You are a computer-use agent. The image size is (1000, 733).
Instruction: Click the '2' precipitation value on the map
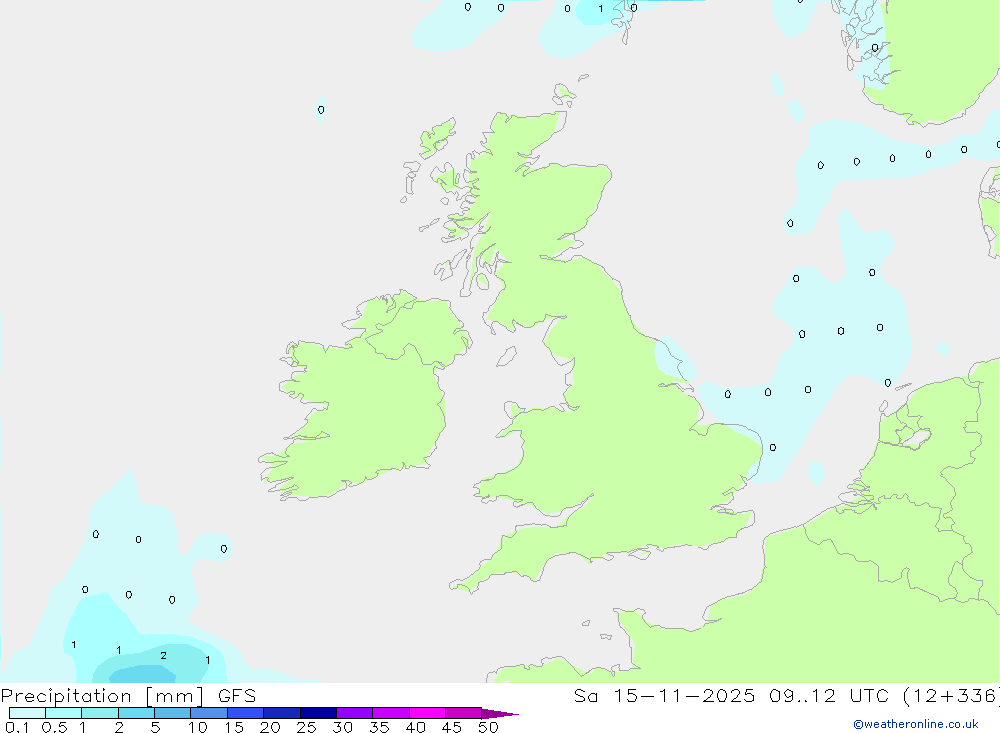click(163, 656)
